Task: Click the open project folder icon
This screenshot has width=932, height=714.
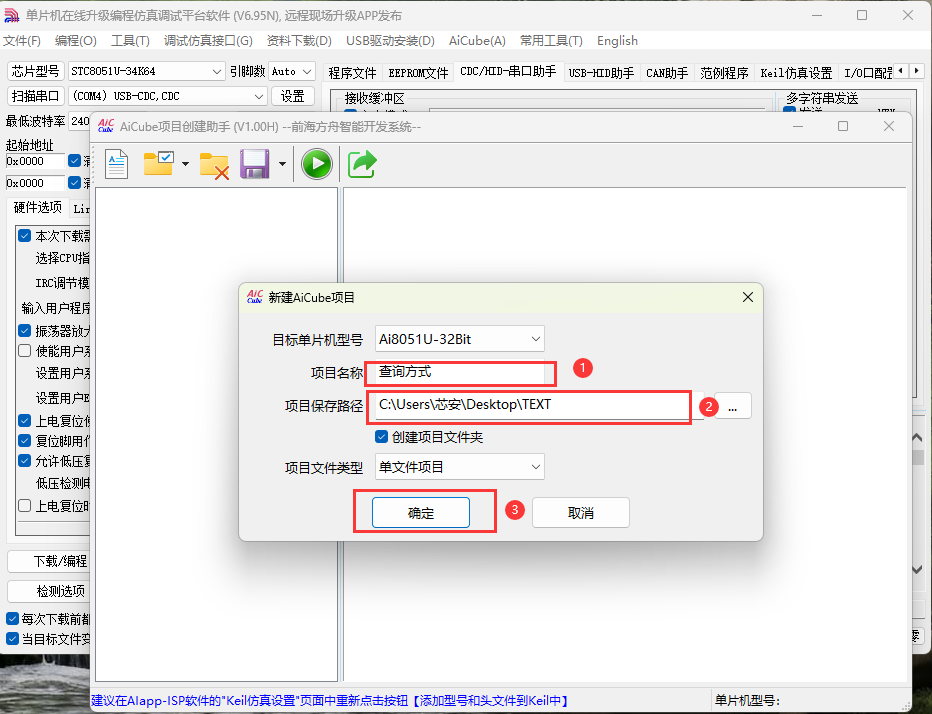Action: (159, 163)
